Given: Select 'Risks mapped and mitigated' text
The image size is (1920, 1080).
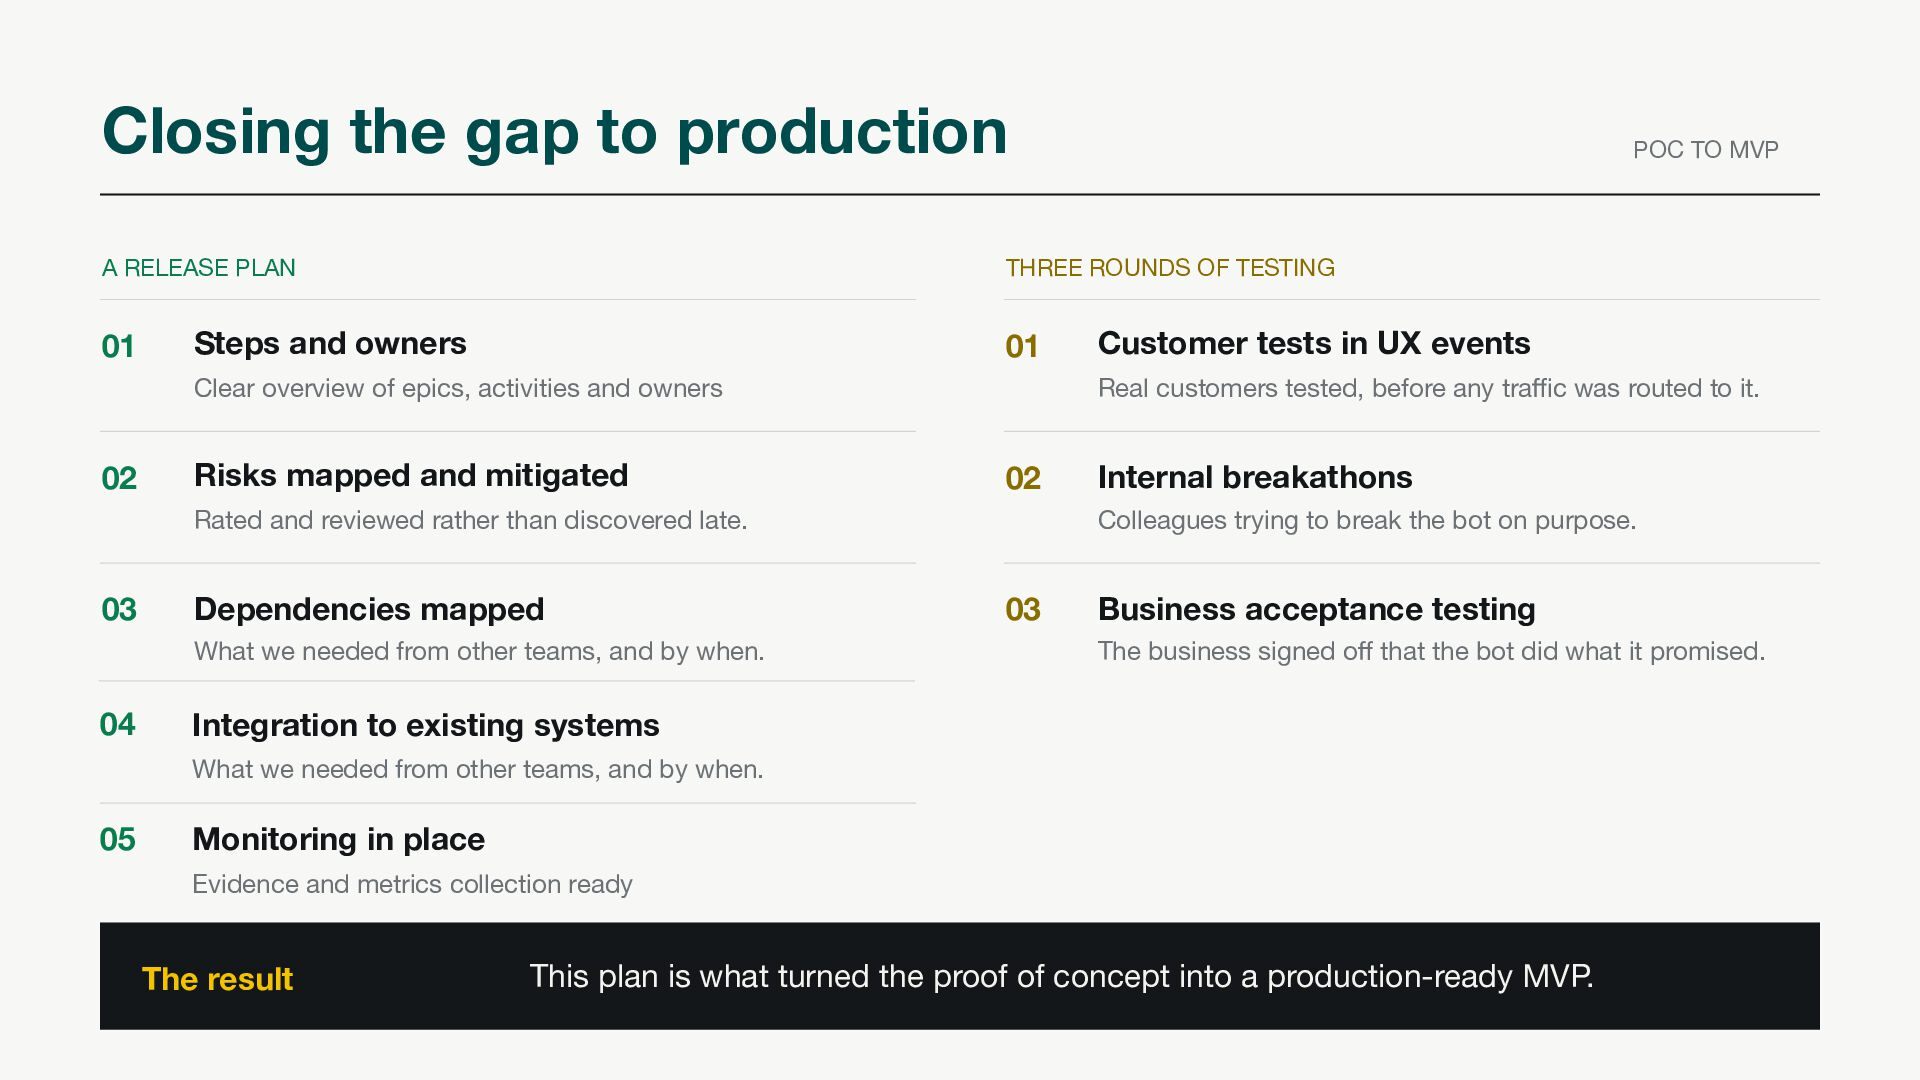Looking at the screenshot, I should point(411,475).
